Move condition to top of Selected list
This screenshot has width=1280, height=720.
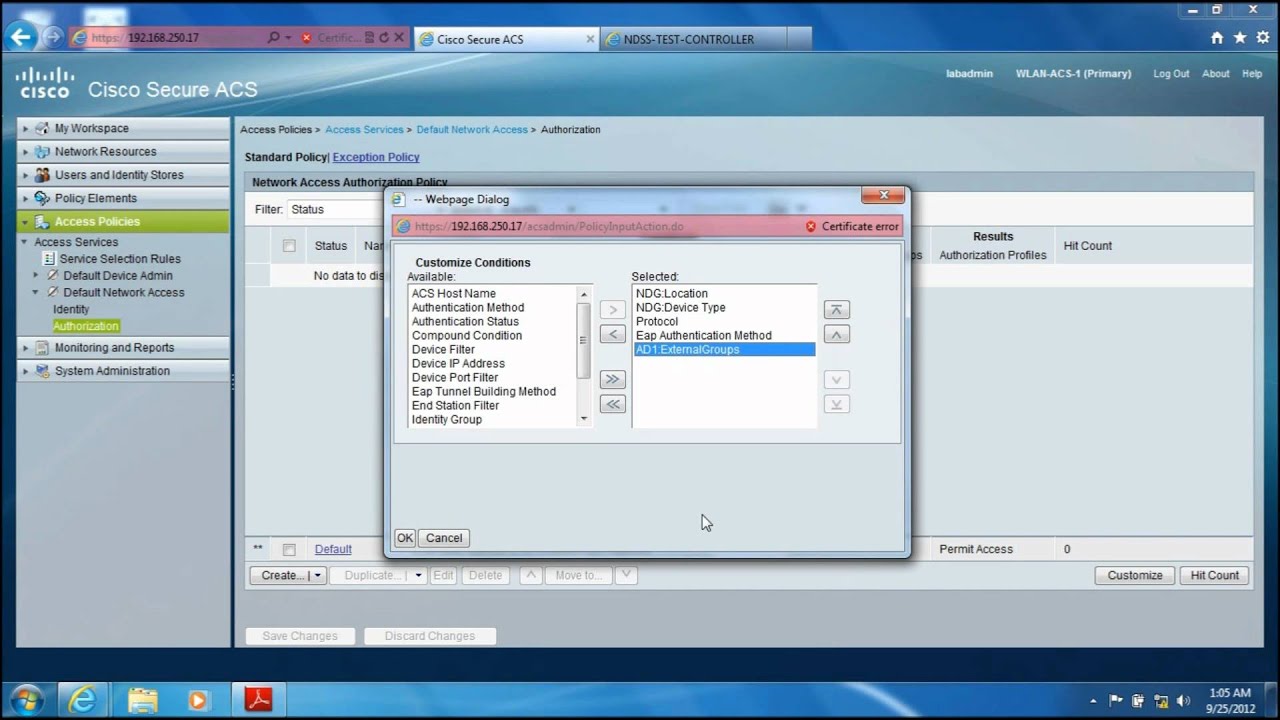(837, 310)
